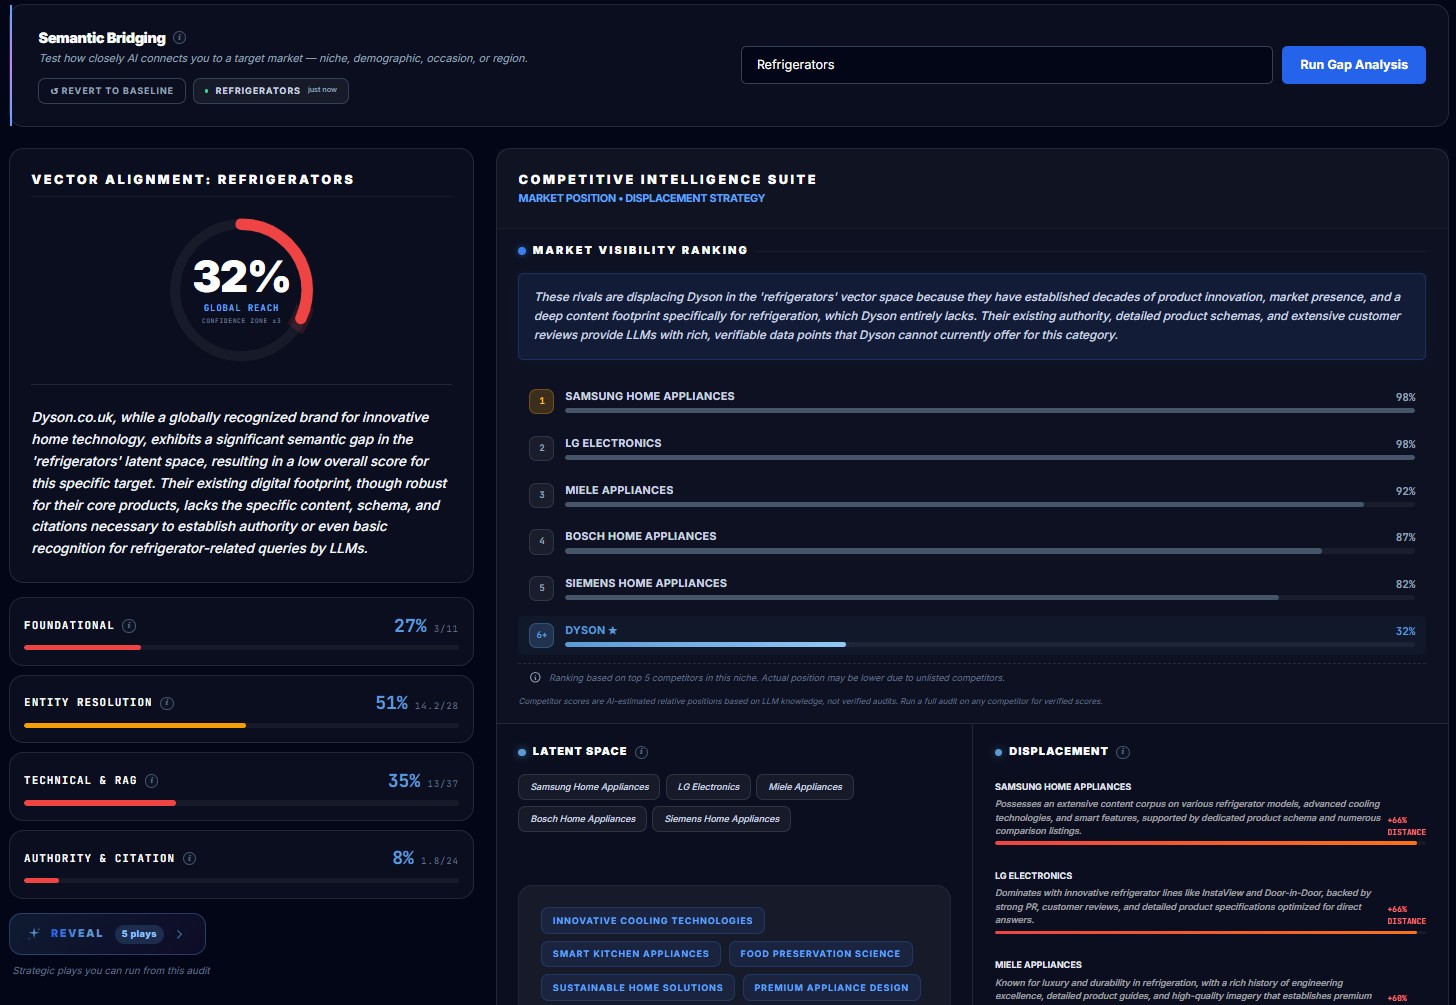
Task: Click Authority & Citation progress bar
Action: tap(241, 881)
